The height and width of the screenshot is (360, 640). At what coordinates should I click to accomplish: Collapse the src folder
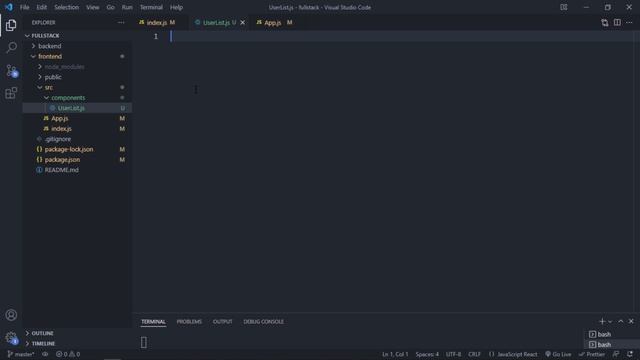pyautogui.click(x=77, y=87)
